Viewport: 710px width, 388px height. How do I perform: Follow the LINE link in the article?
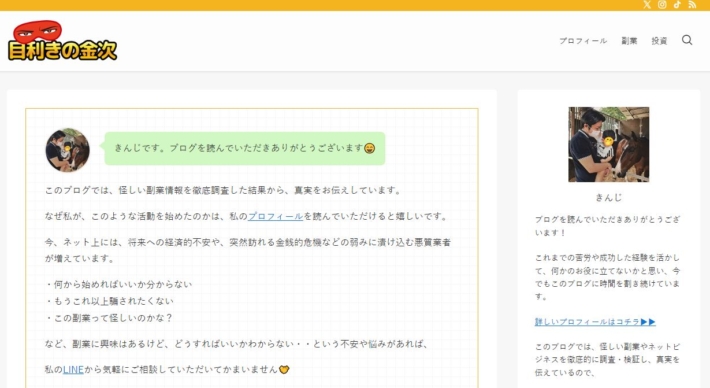pyautogui.click(x=73, y=369)
